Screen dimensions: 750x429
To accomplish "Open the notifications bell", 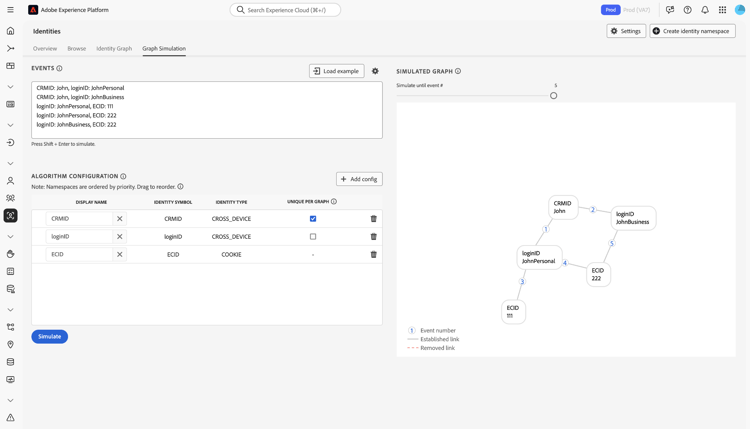I will (705, 10).
